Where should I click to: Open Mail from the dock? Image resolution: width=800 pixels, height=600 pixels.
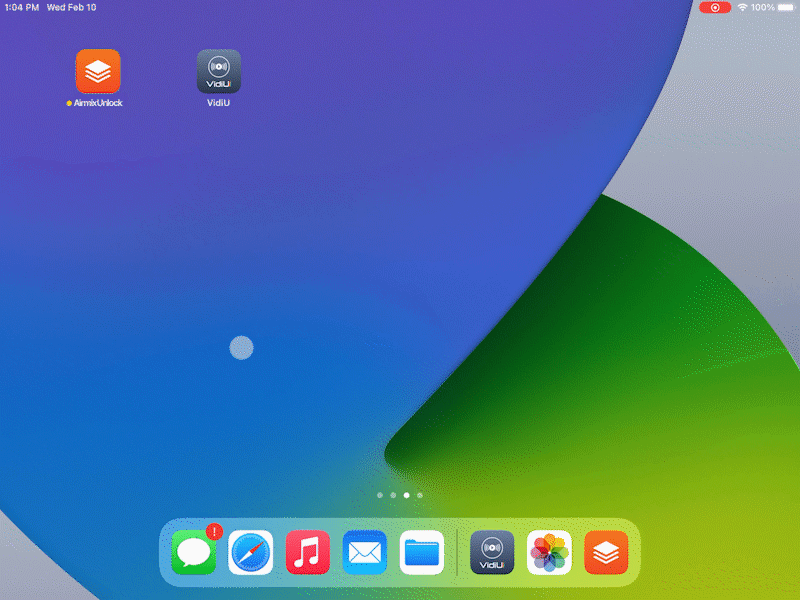(x=364, y=553)
